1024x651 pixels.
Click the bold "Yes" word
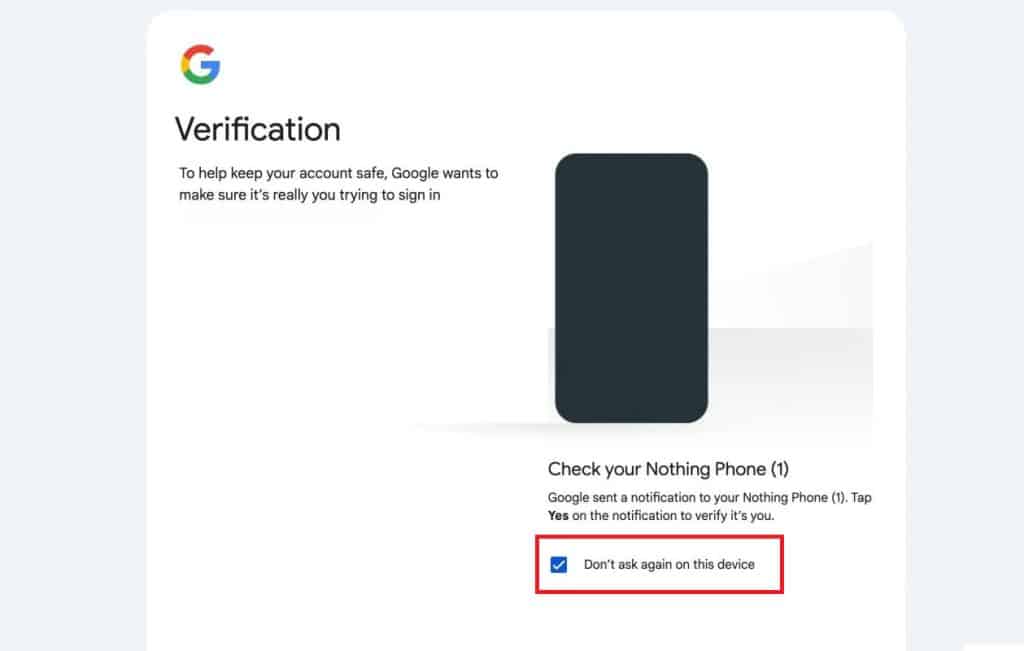pos(558,516)
